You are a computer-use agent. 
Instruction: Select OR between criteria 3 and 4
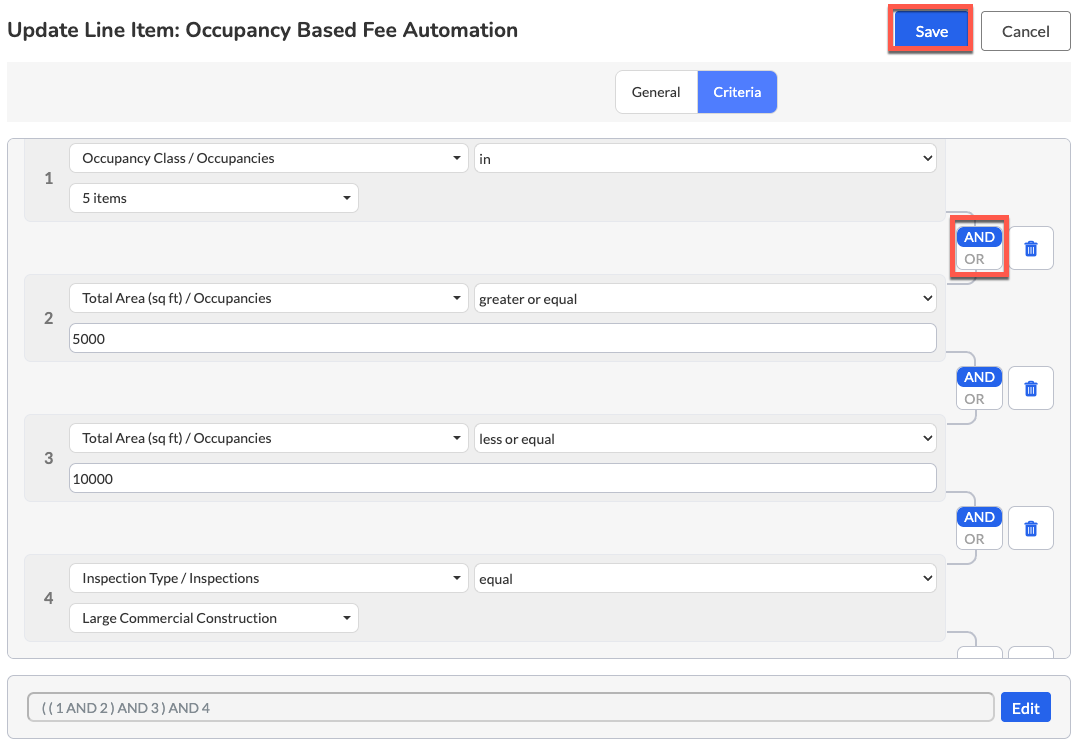[974, 539]
